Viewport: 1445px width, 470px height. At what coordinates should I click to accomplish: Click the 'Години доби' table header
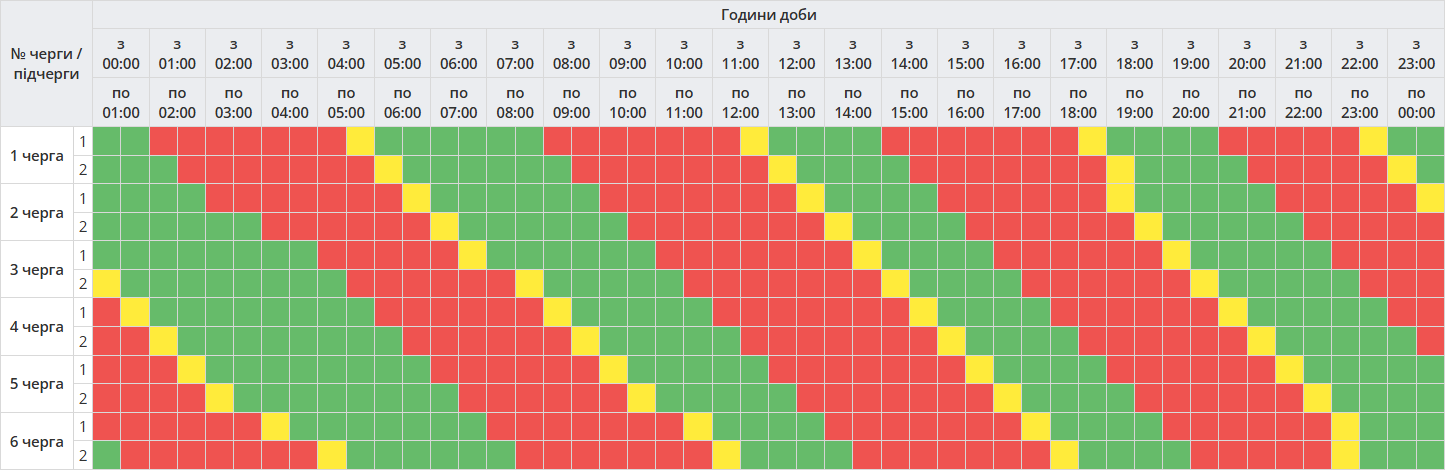click(768, 14)
